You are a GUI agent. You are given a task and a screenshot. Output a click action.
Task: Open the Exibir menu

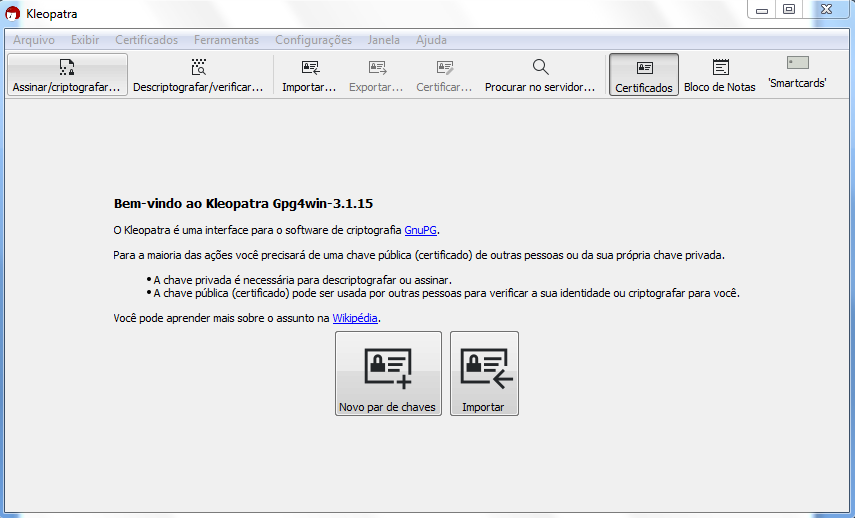pos(85,40)
